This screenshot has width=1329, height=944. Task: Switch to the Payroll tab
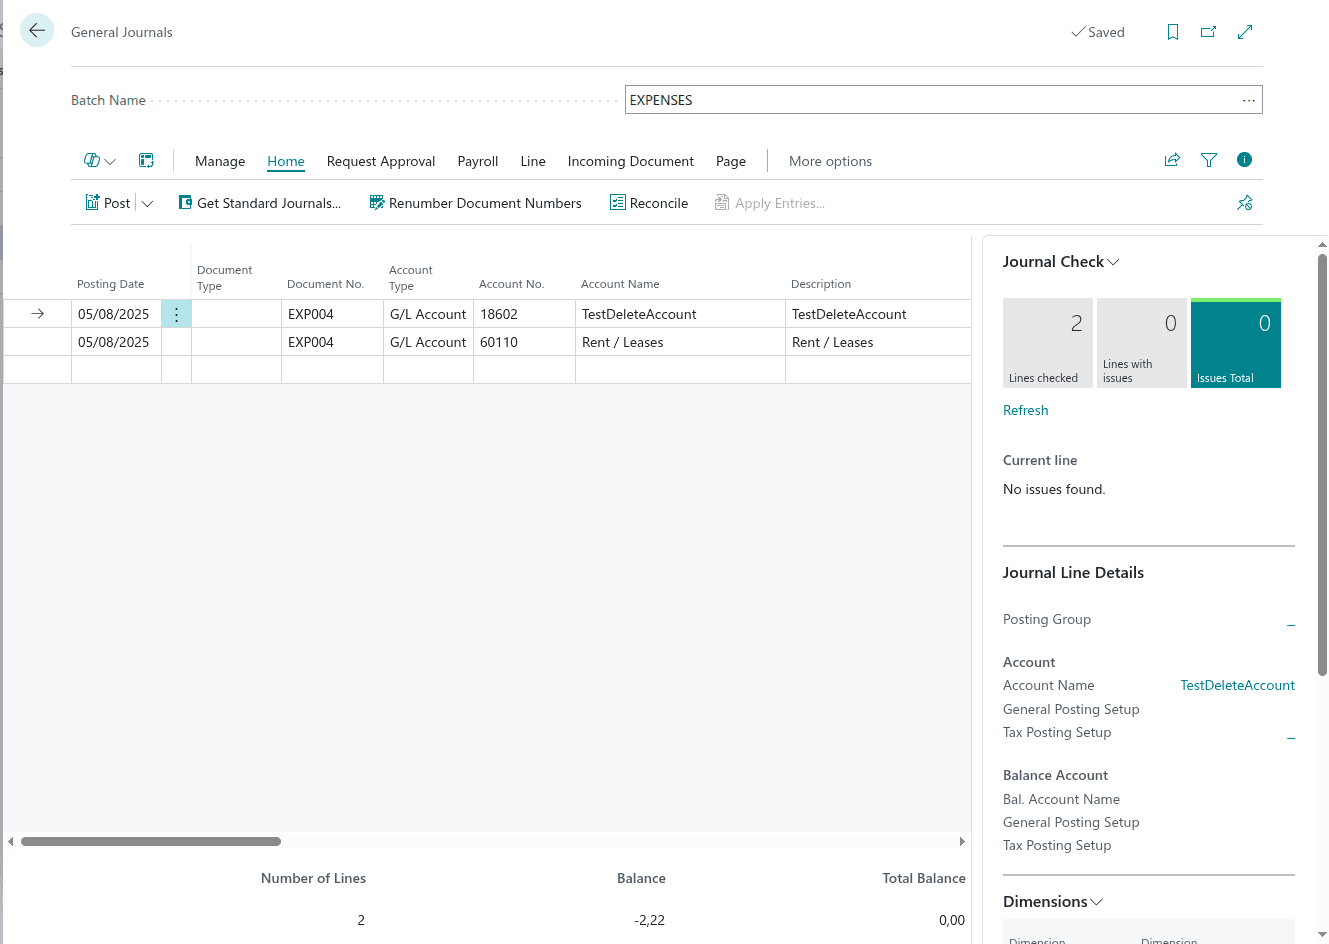point(477,161)
